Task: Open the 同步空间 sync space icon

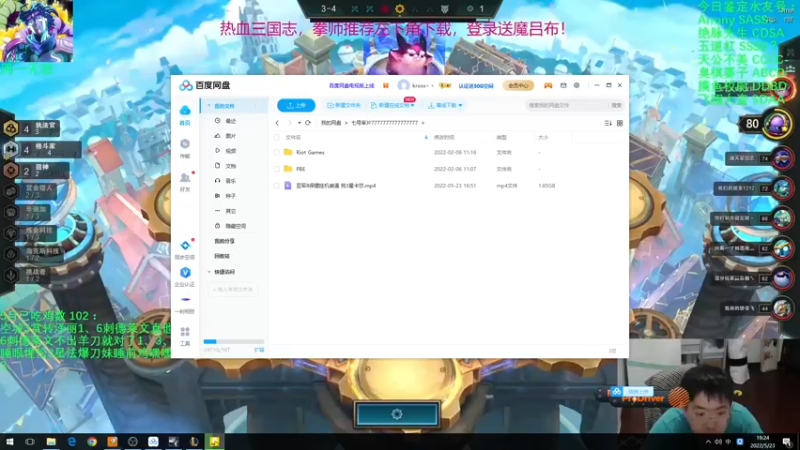Action: pyautogui.click(x=185, y=246)
